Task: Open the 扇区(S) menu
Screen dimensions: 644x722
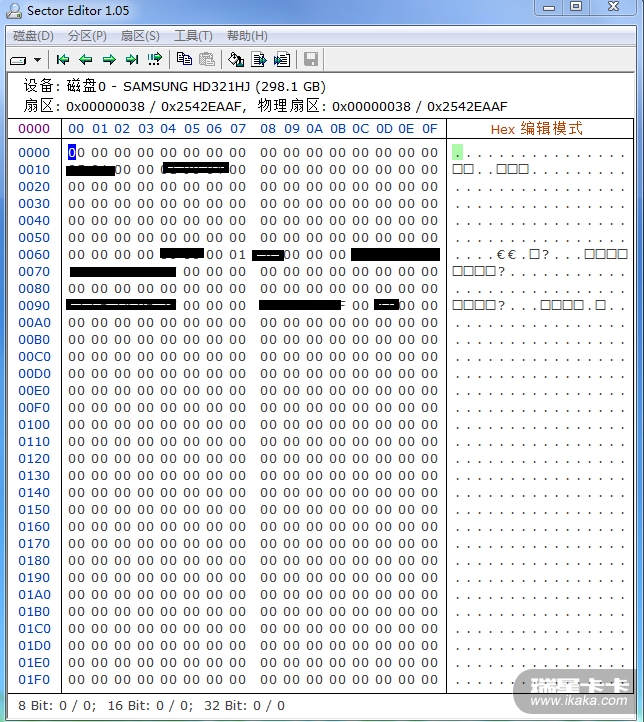Action: 140,36
